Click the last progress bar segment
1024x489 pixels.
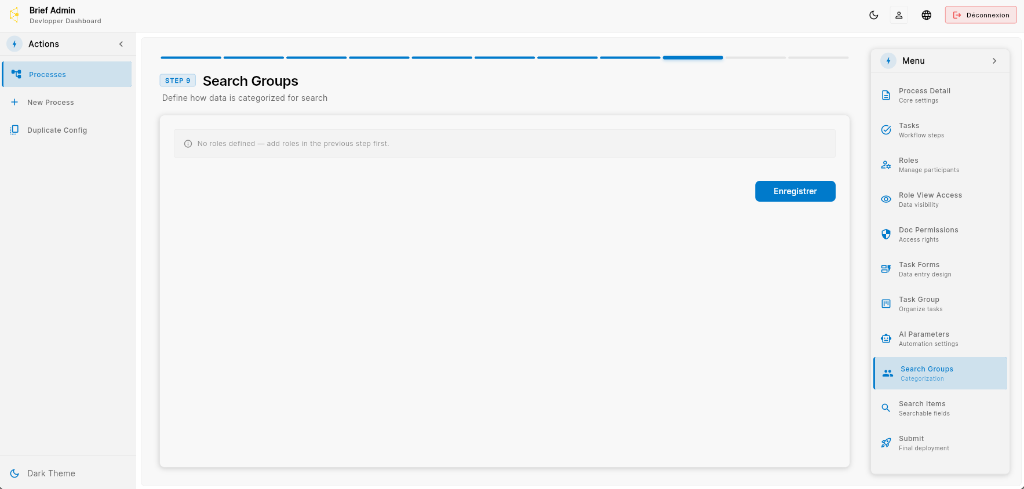818,57
